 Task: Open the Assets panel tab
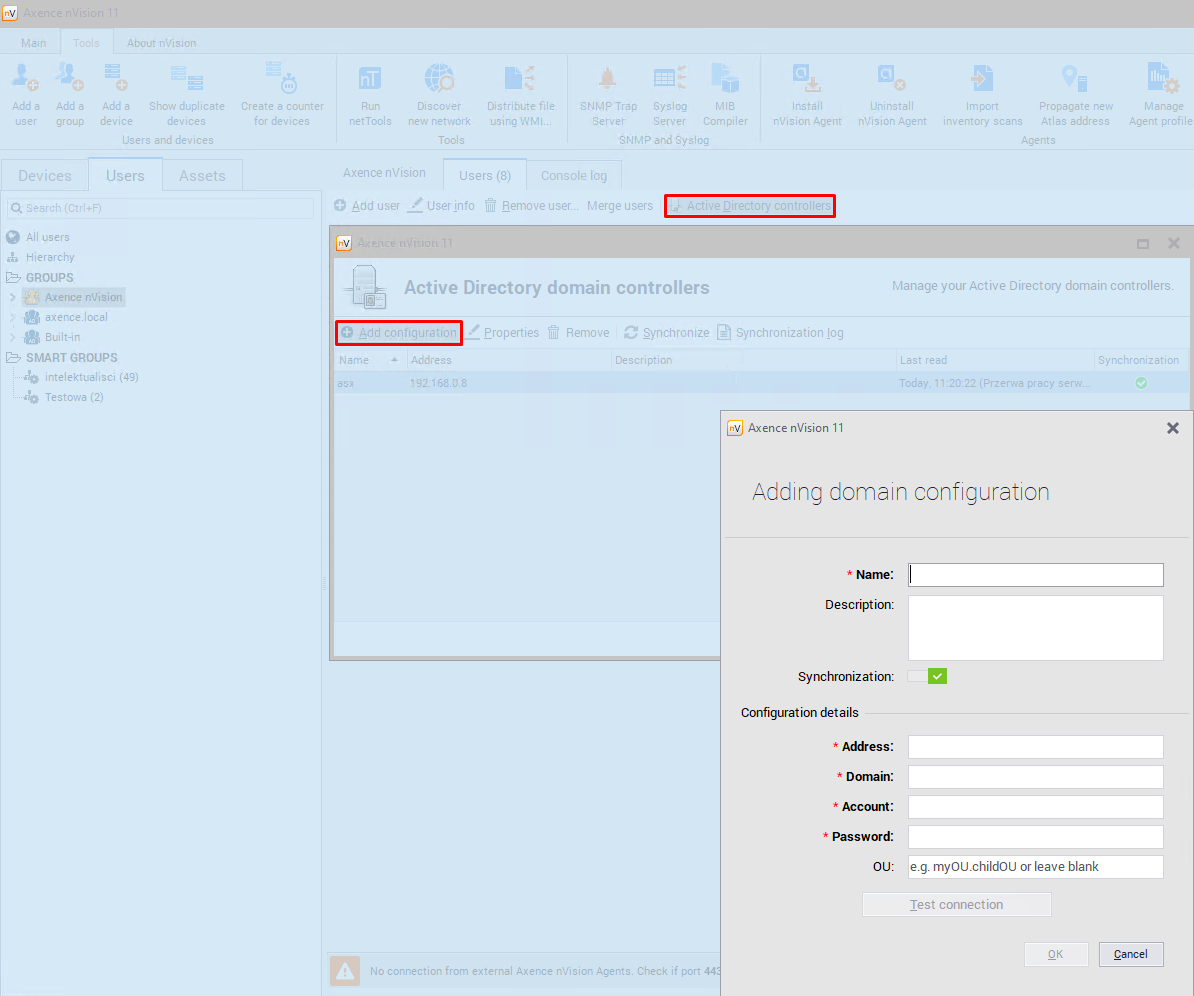pos(202,175)
